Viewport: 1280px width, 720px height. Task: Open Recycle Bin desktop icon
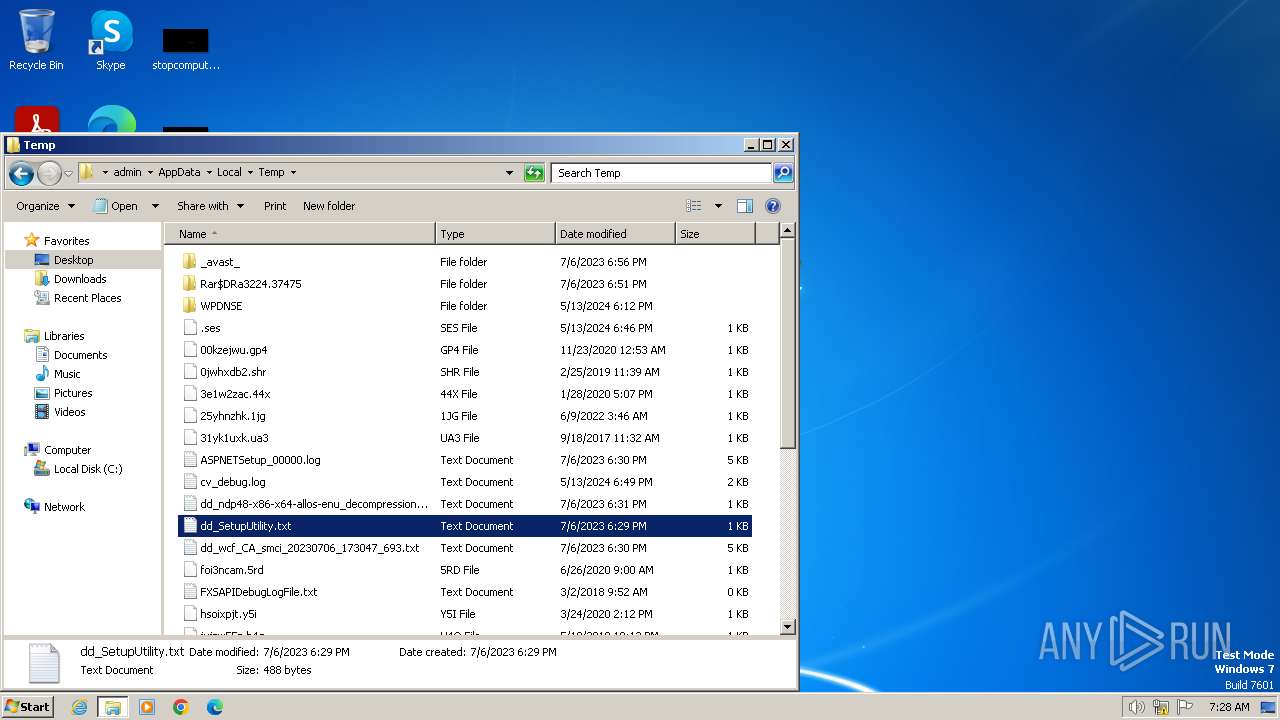36,40
